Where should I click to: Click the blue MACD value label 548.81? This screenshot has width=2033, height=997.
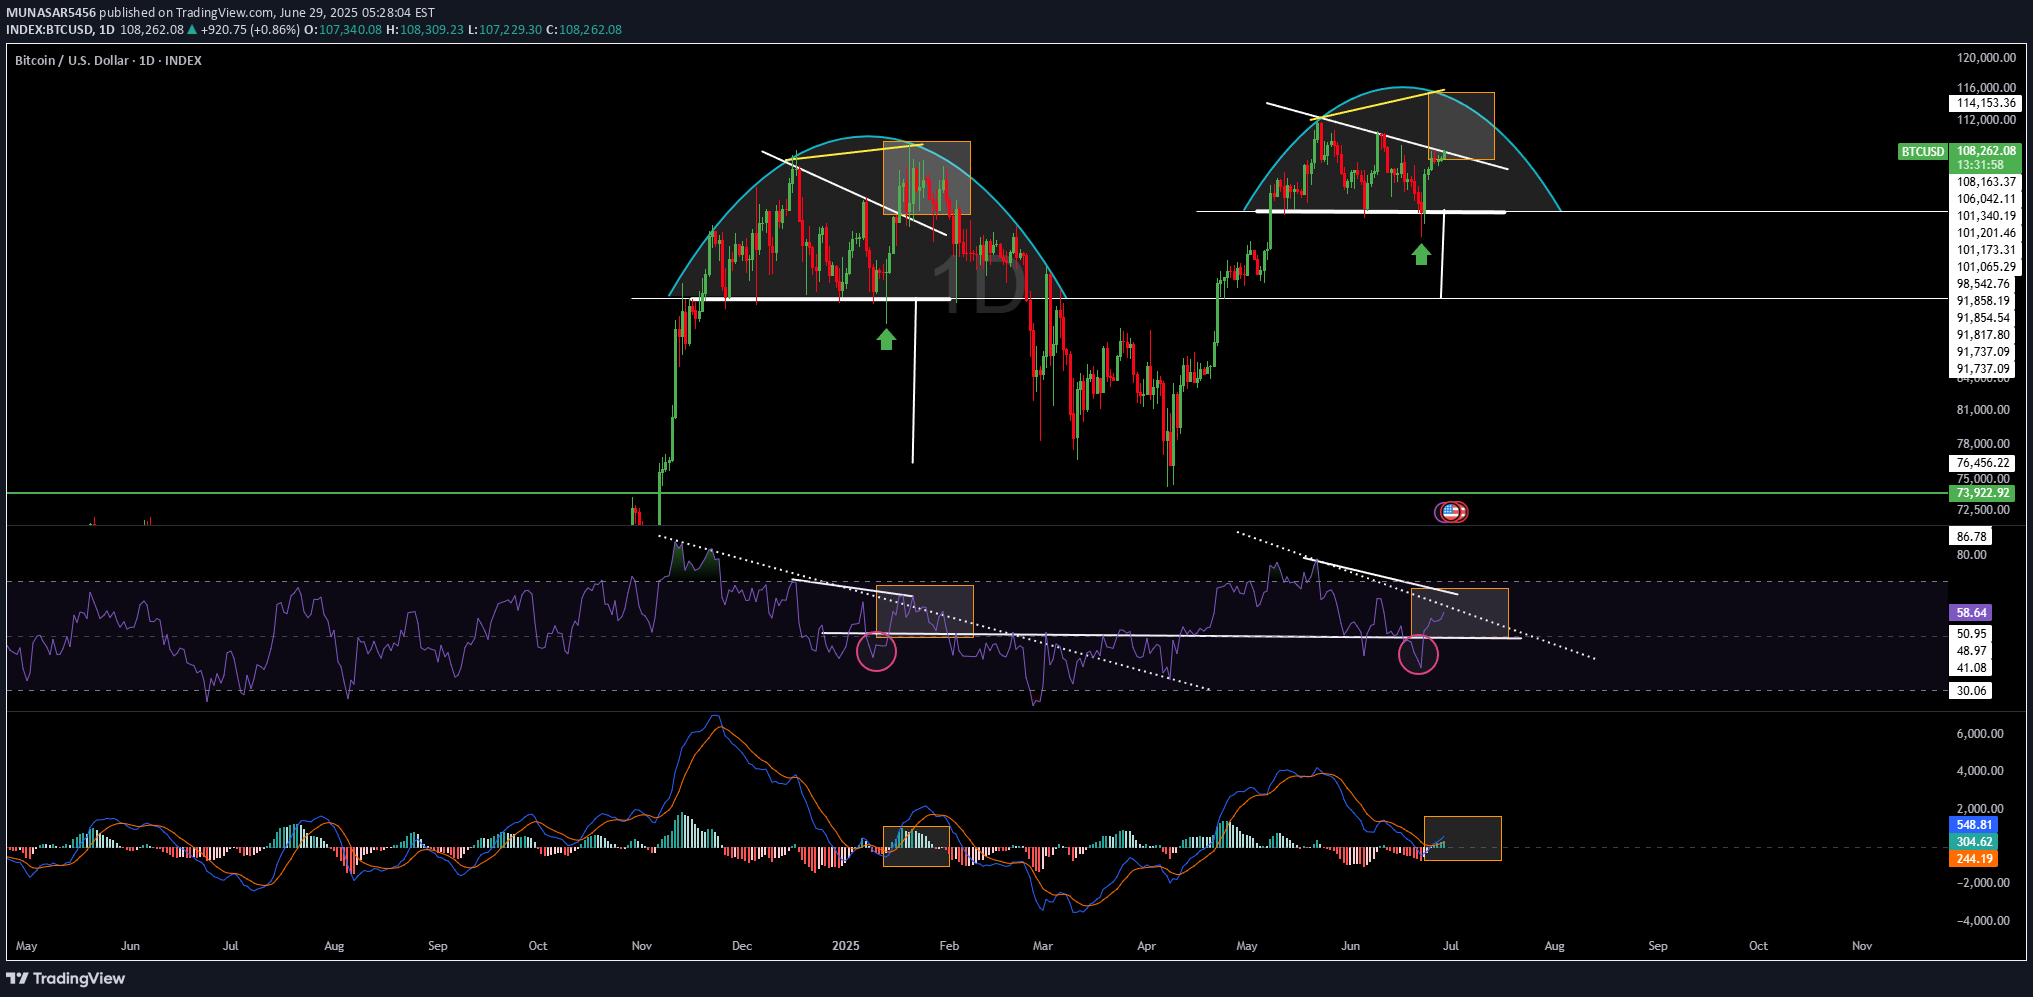point(1974,825)
